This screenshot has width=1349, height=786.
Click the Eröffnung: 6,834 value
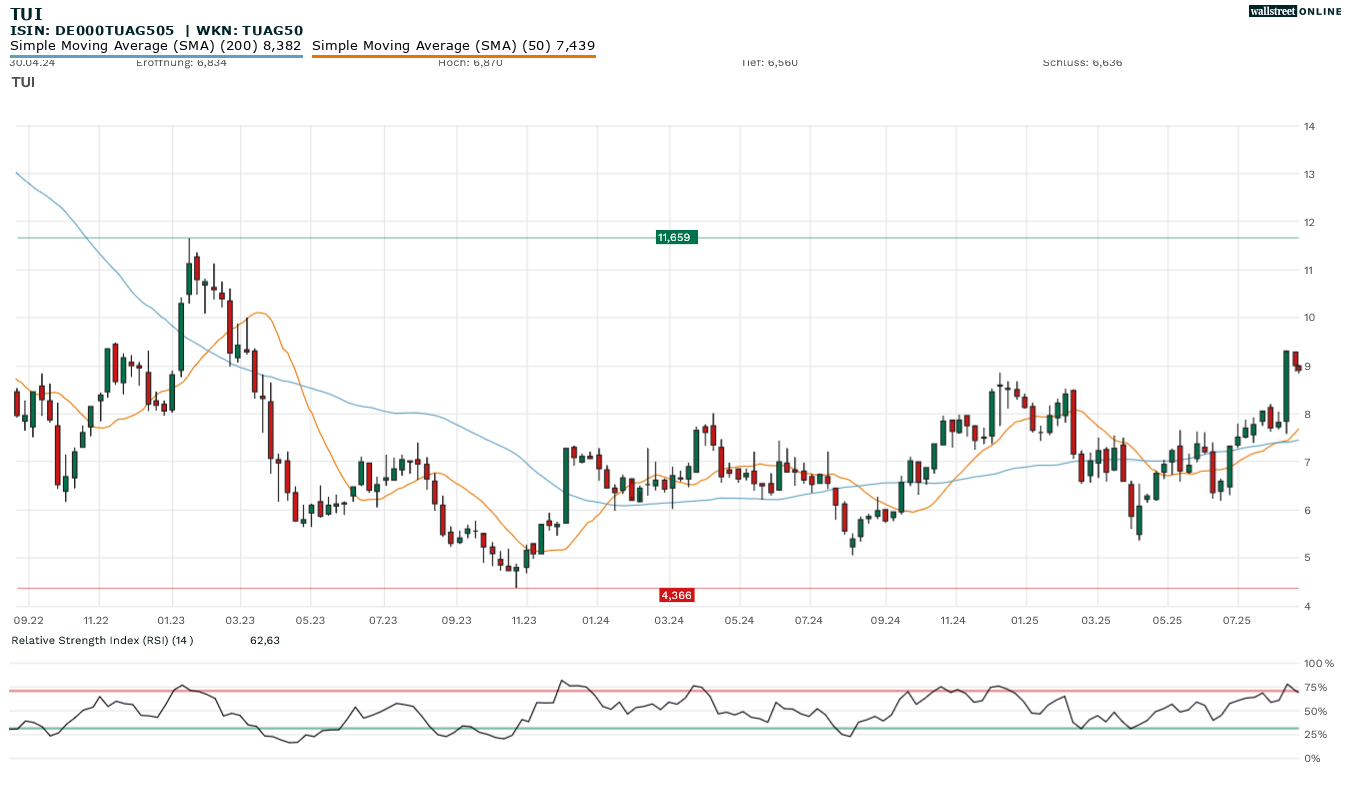[x=181, y=62]
